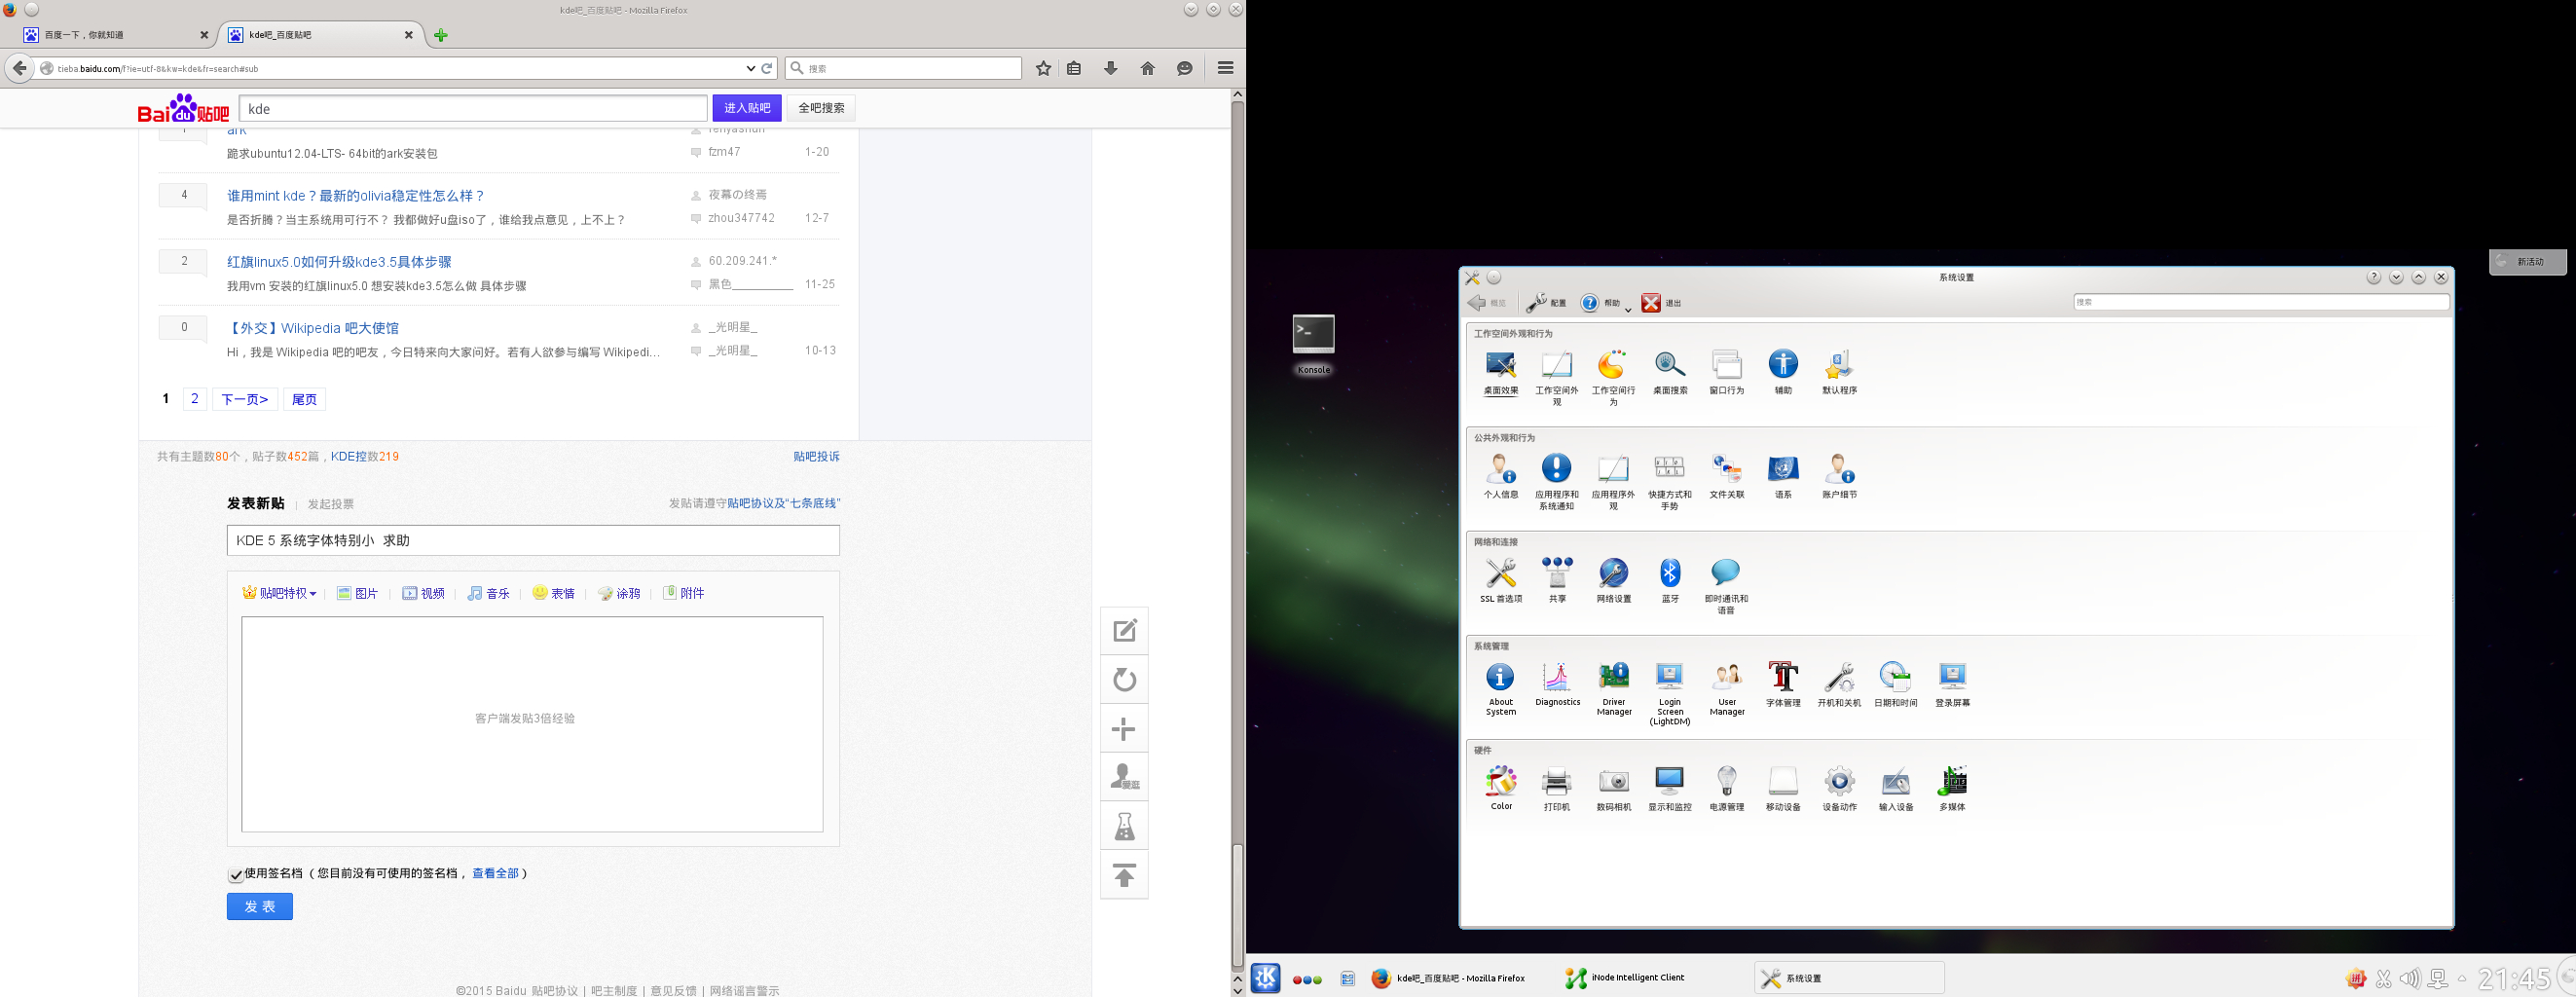Open the 贴吧投诉 link

(x=816, y=457)
